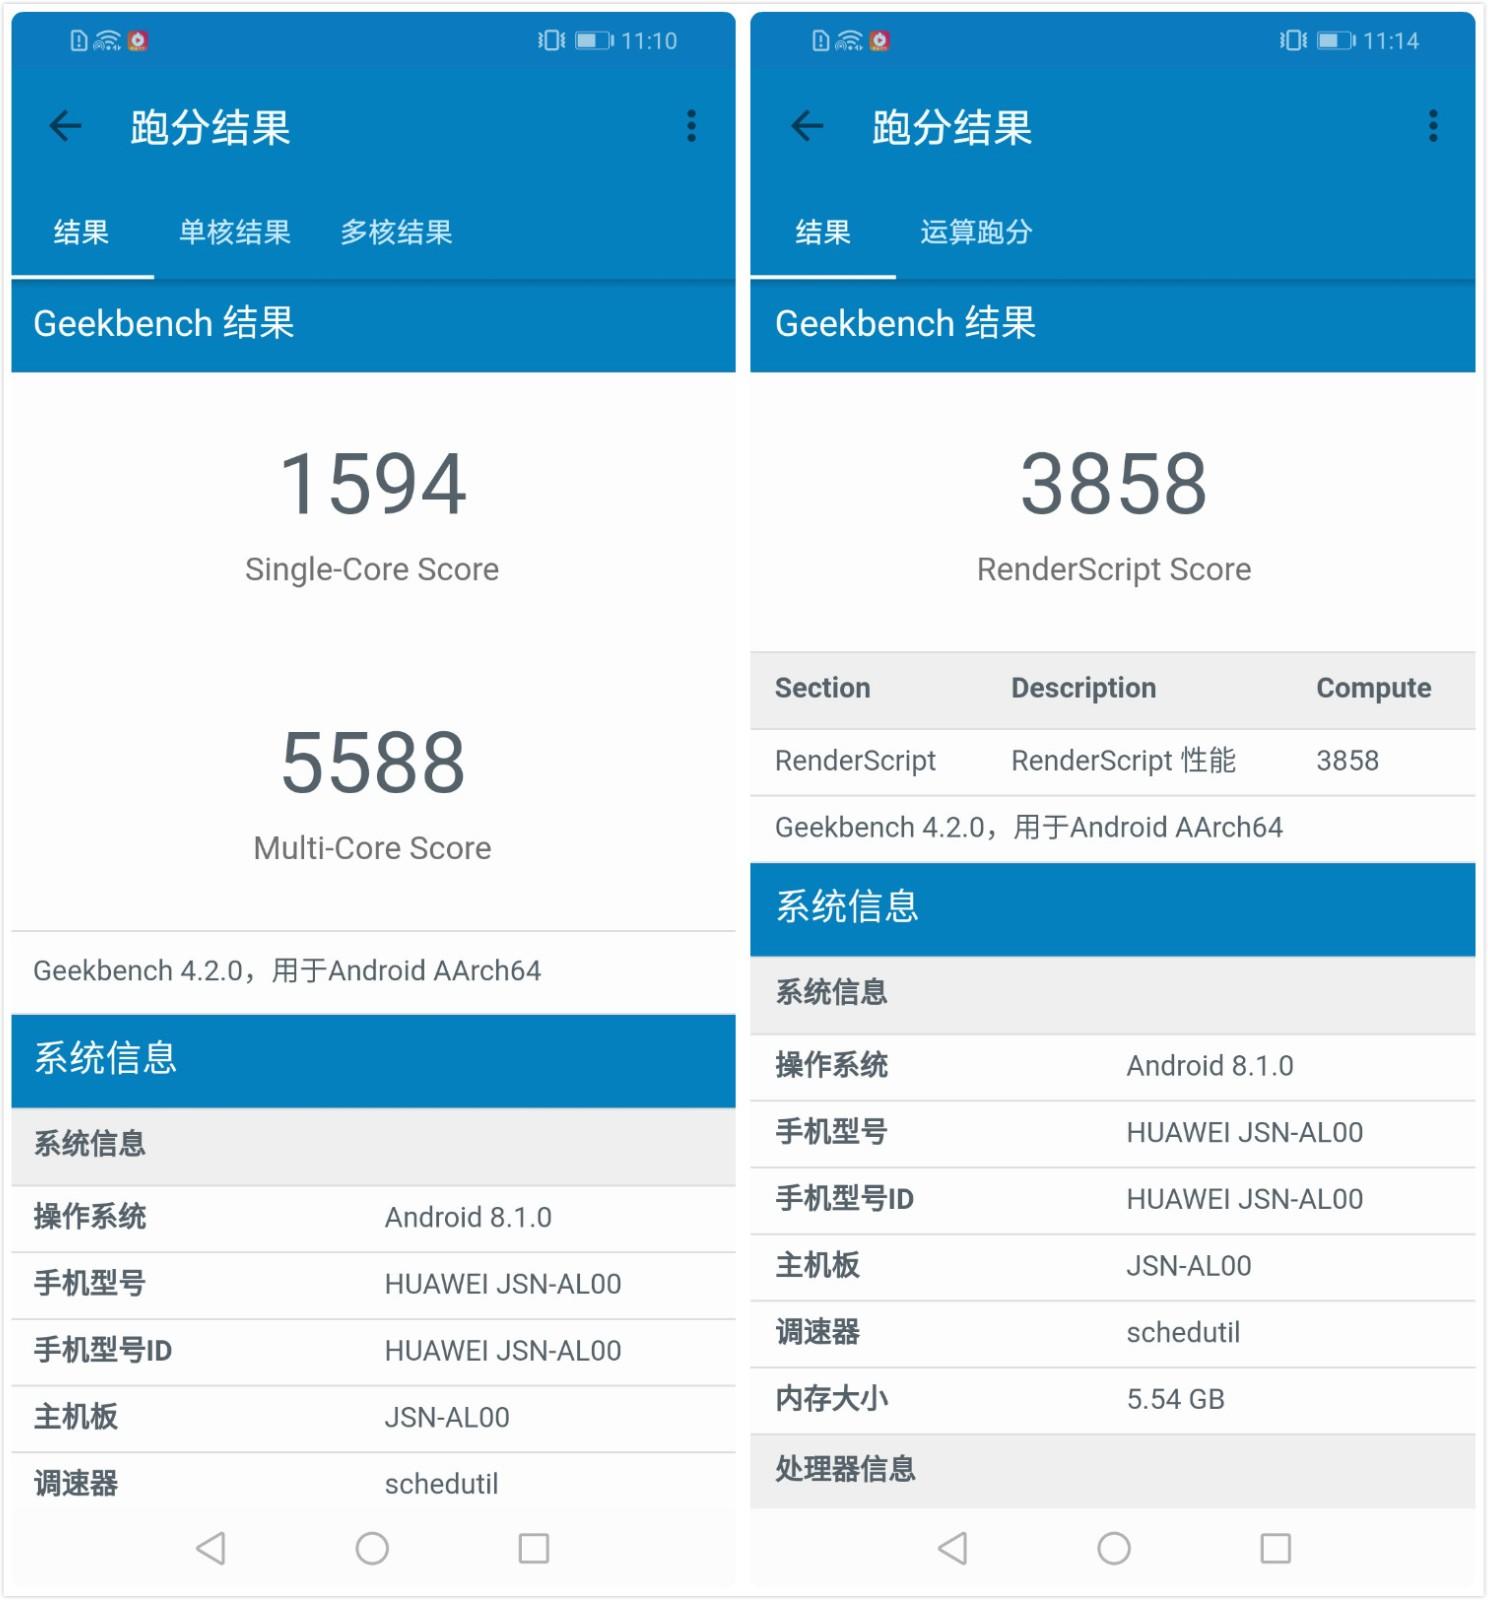Tap the SIM alert icon in right status bar

821,41
